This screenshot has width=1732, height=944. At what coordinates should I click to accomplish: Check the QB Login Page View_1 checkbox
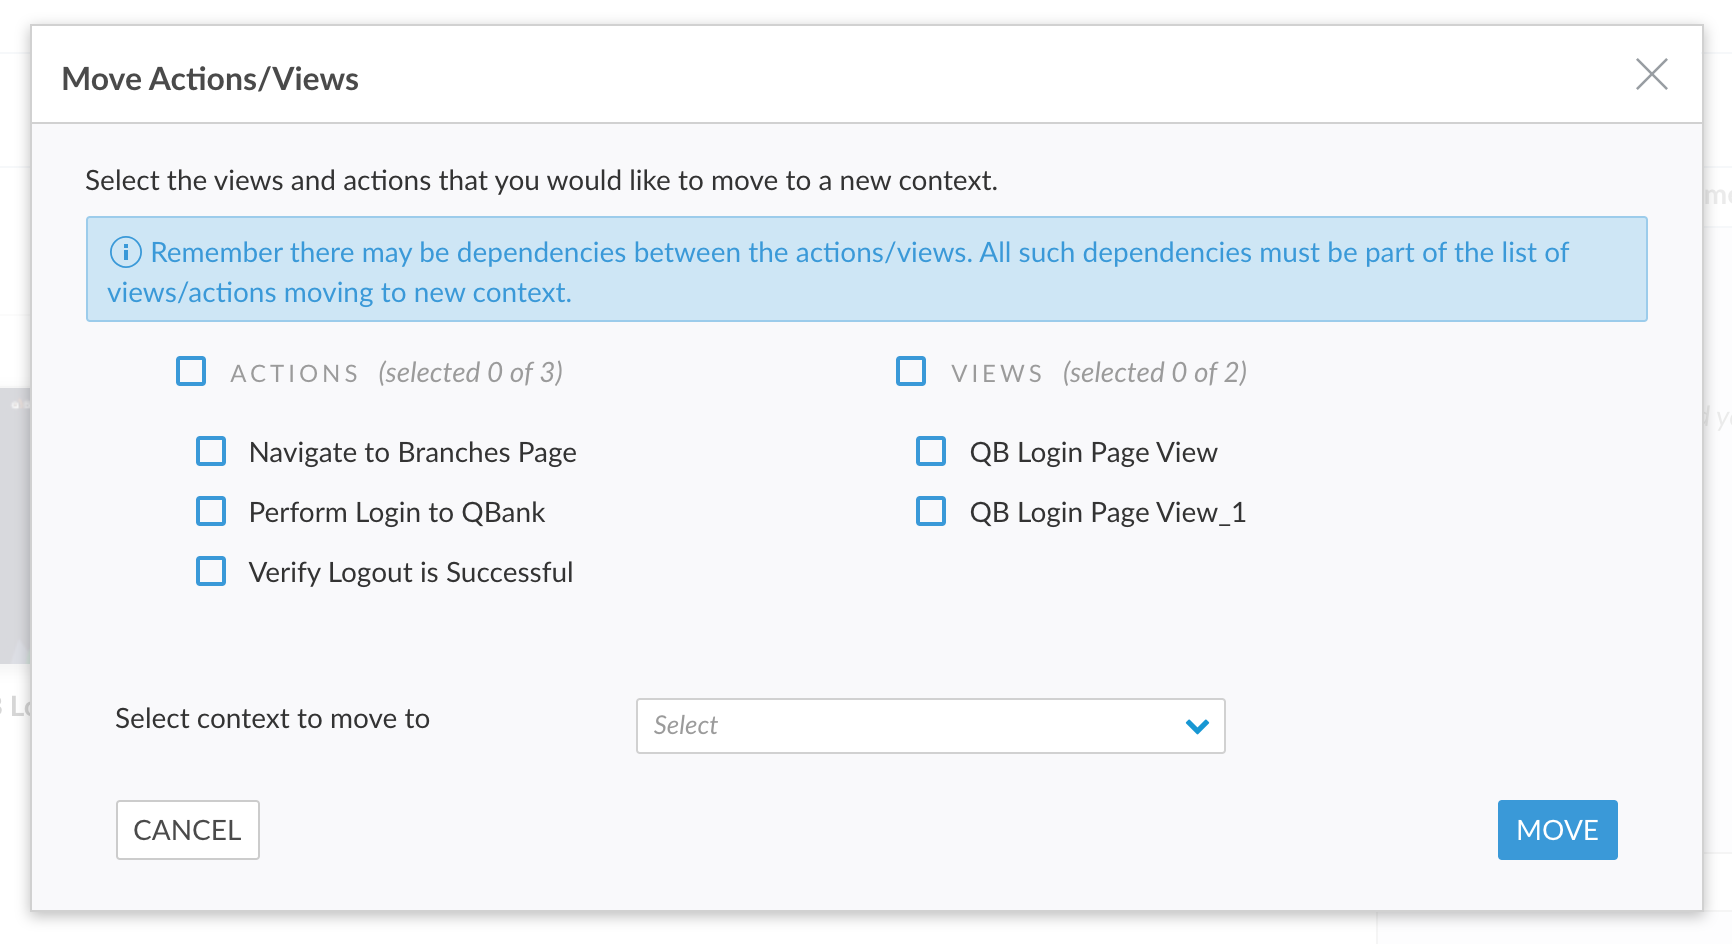[x=931, y=512]
